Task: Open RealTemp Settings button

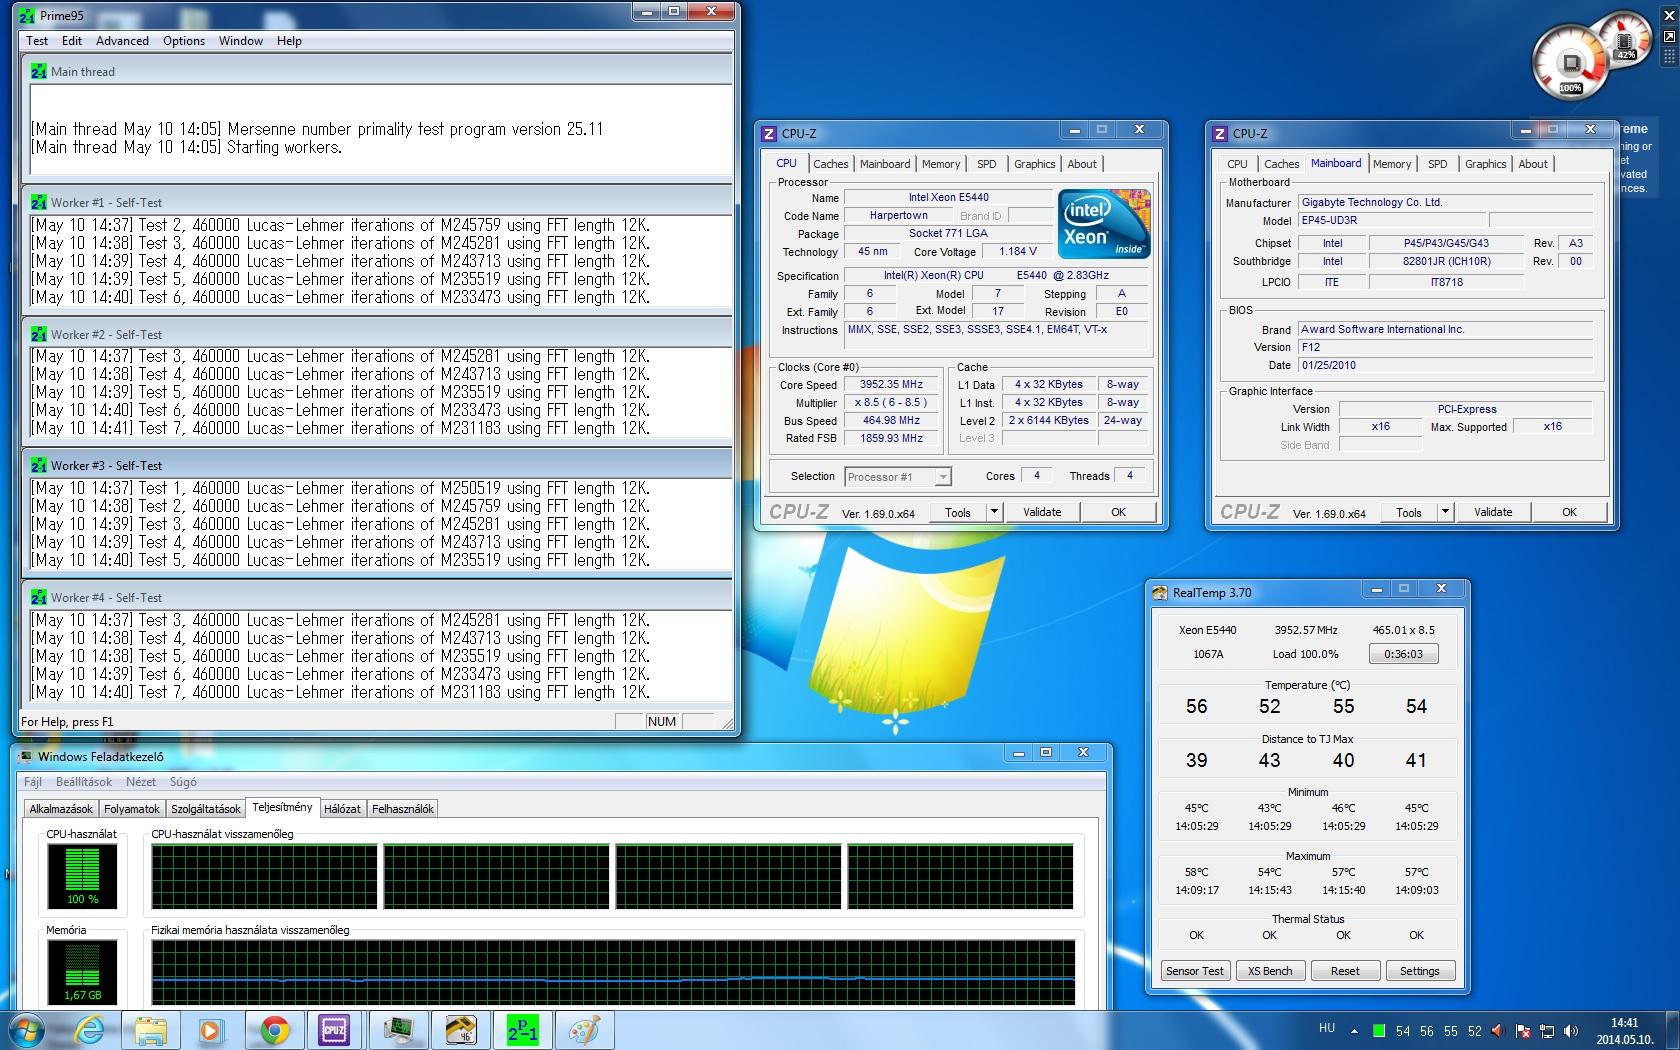Action: (1419, 971)
